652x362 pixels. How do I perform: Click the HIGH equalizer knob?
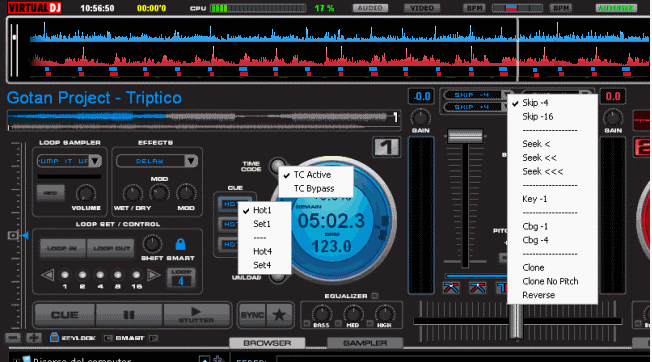385,314
